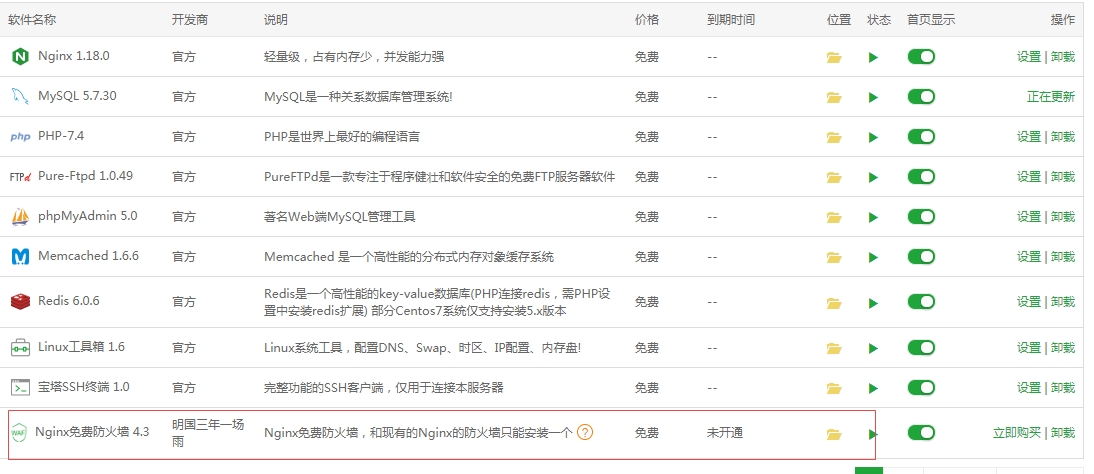Open the PHP-7.4 folder location icon
Viewport: 1094px width, 474px height.
834,138
